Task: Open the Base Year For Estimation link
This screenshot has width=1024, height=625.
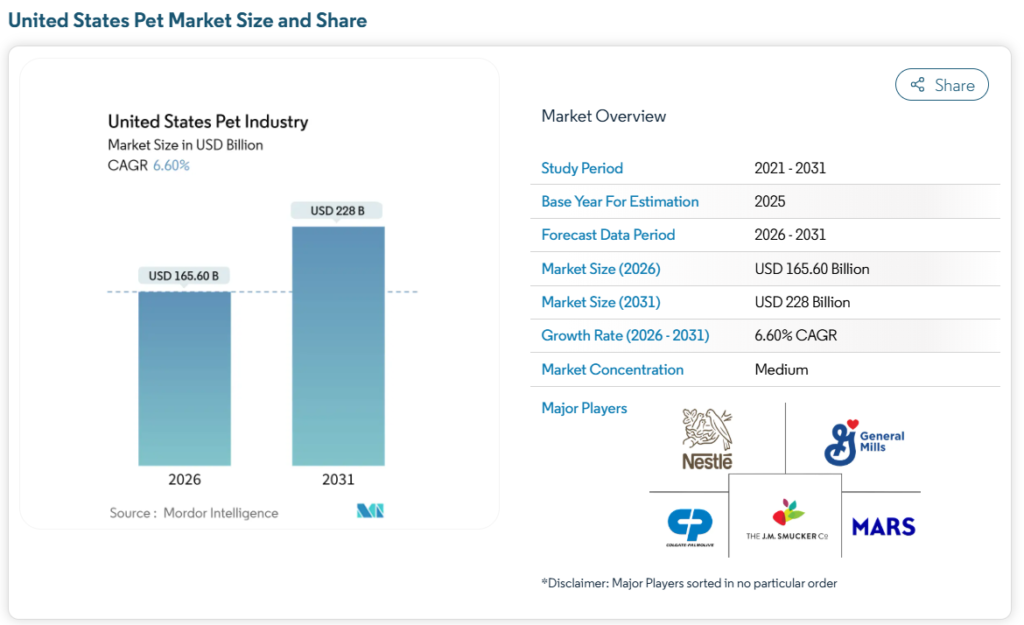Action: [621, 201]
